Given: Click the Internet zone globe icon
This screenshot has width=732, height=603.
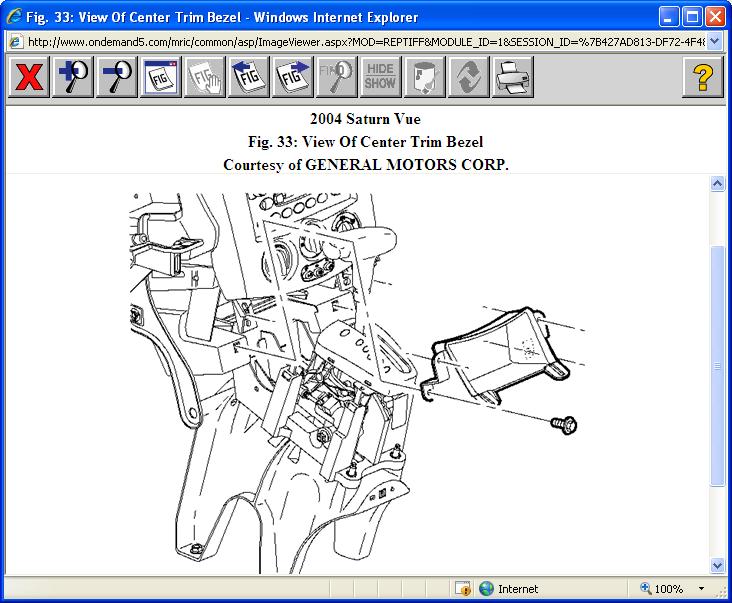Looking at the screenshot, I should click(x=486, y=589).
